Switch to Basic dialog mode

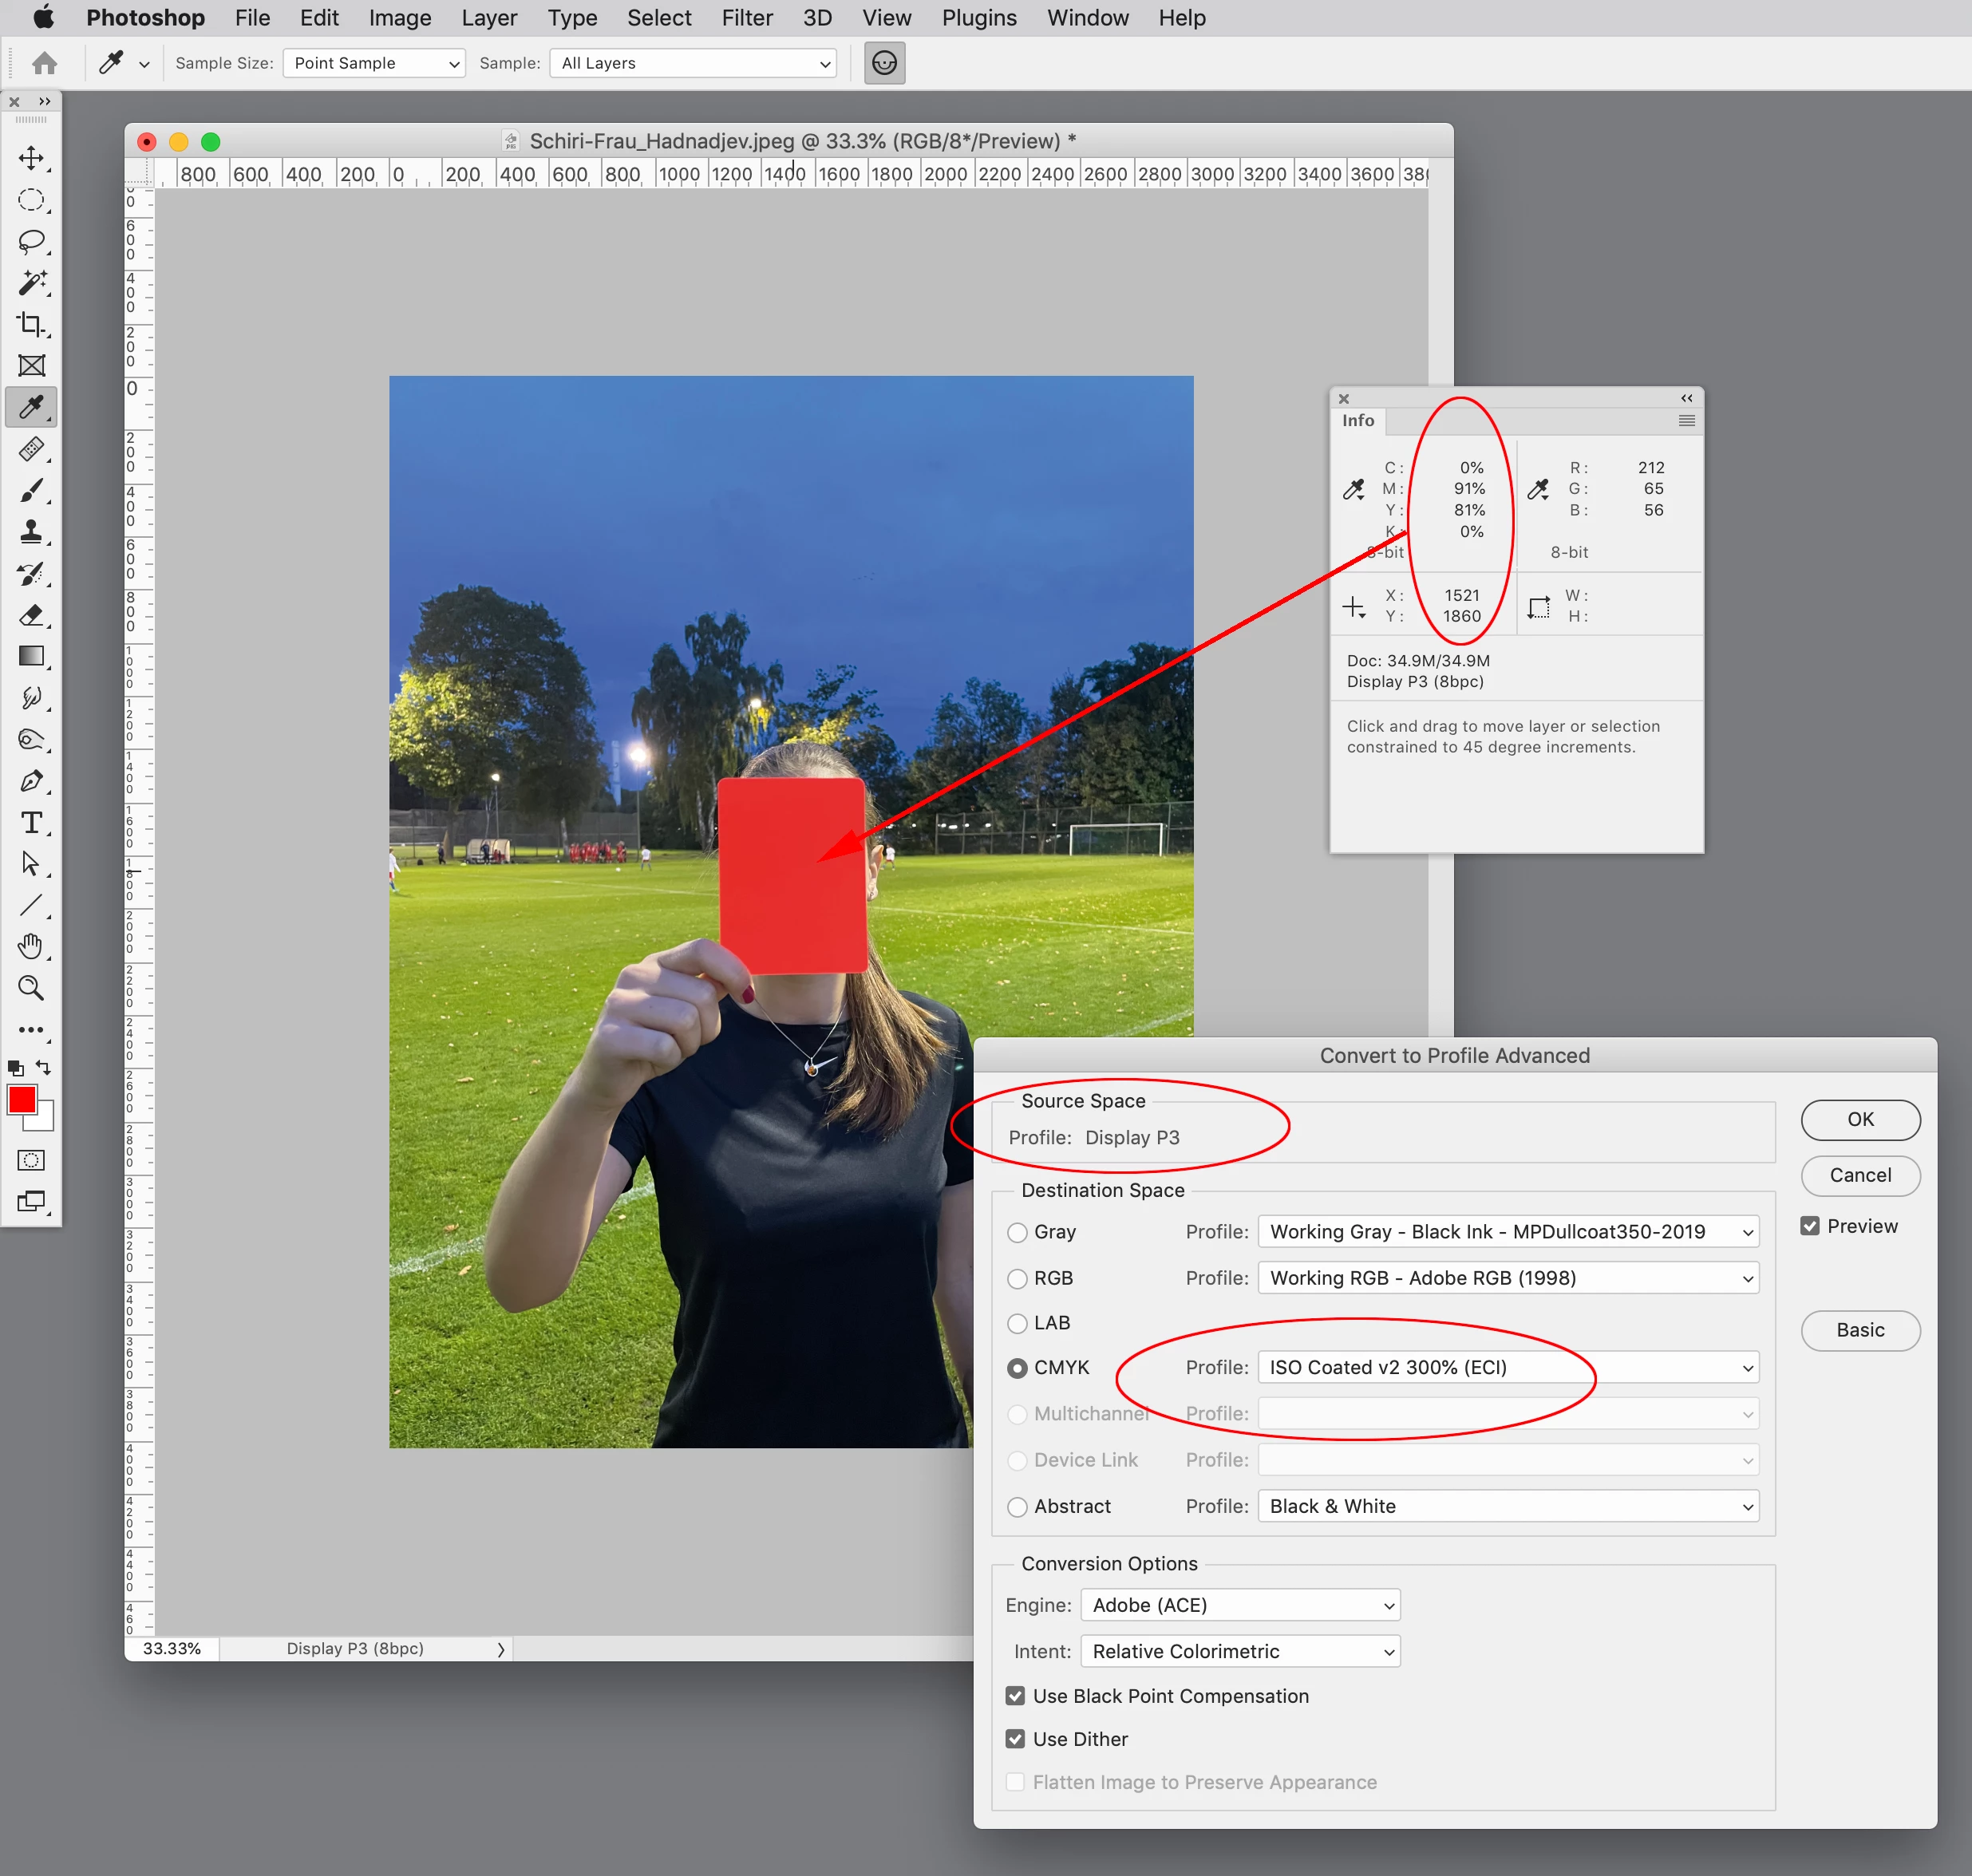click(x=1859, y=1330)
